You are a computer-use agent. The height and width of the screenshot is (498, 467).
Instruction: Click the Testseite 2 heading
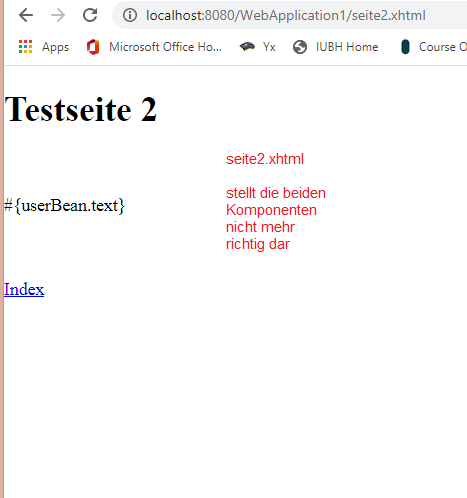80,109
